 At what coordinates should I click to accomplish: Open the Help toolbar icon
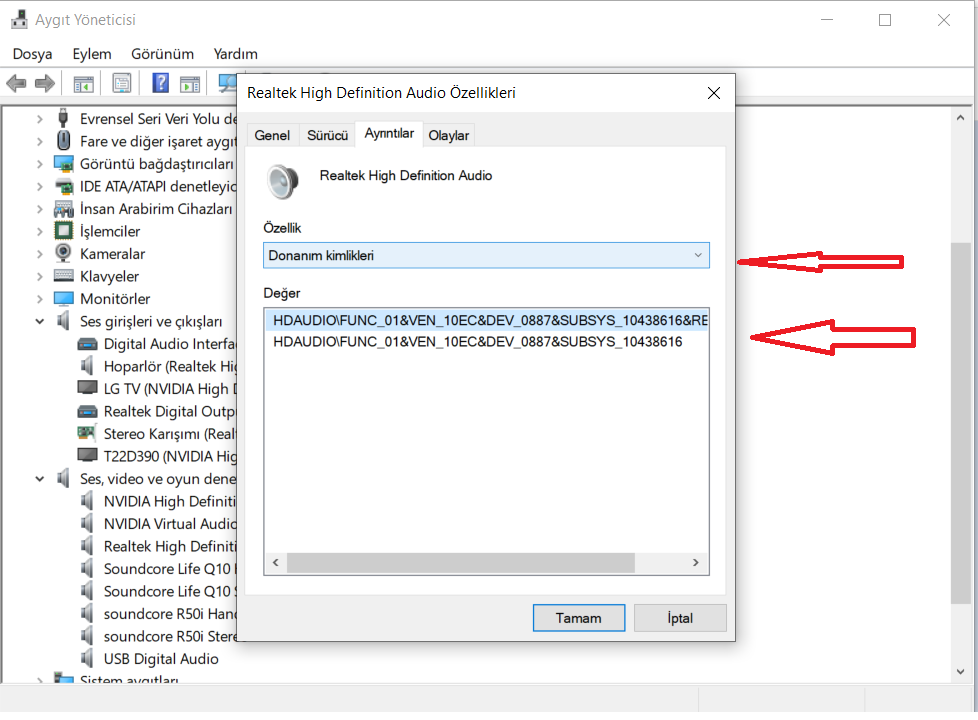[160, 83]
